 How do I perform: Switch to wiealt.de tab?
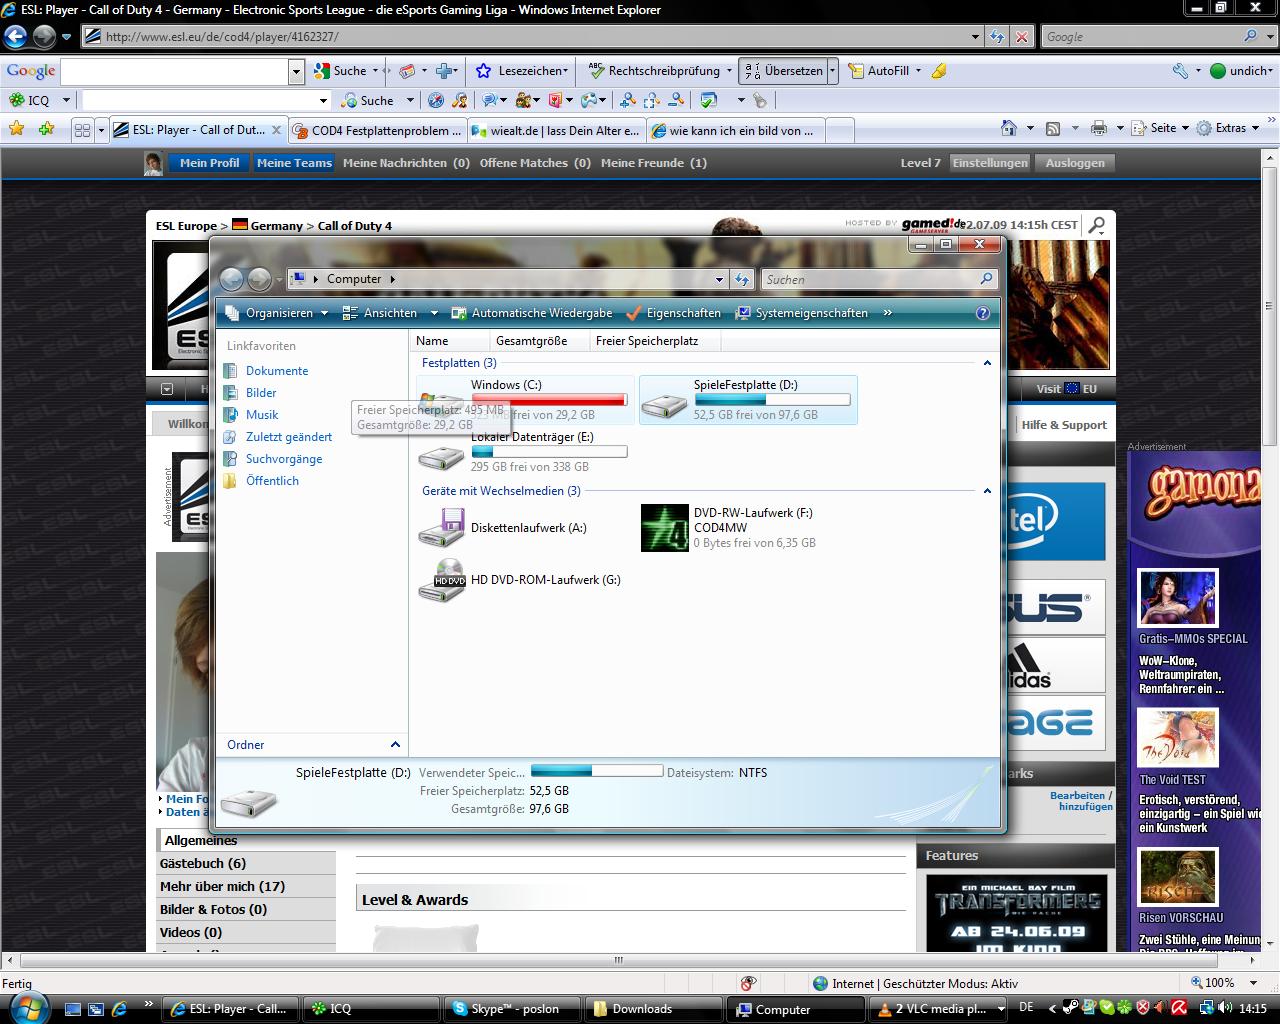click(557, 130)
